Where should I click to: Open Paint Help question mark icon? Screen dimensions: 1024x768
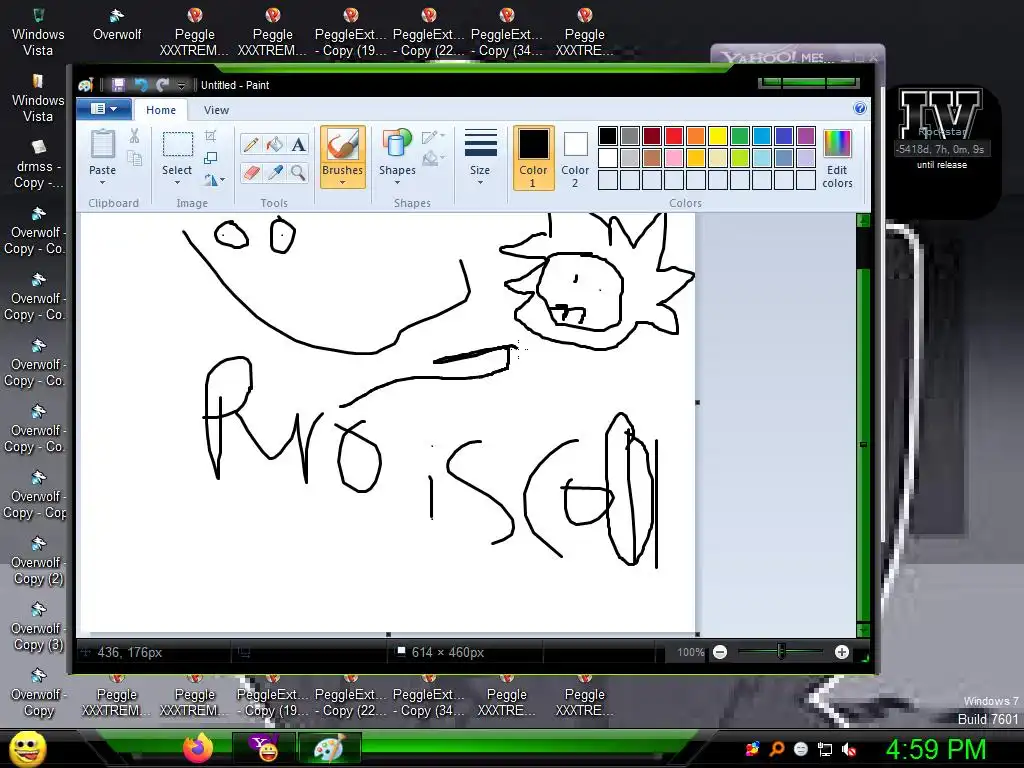(860, 108)
